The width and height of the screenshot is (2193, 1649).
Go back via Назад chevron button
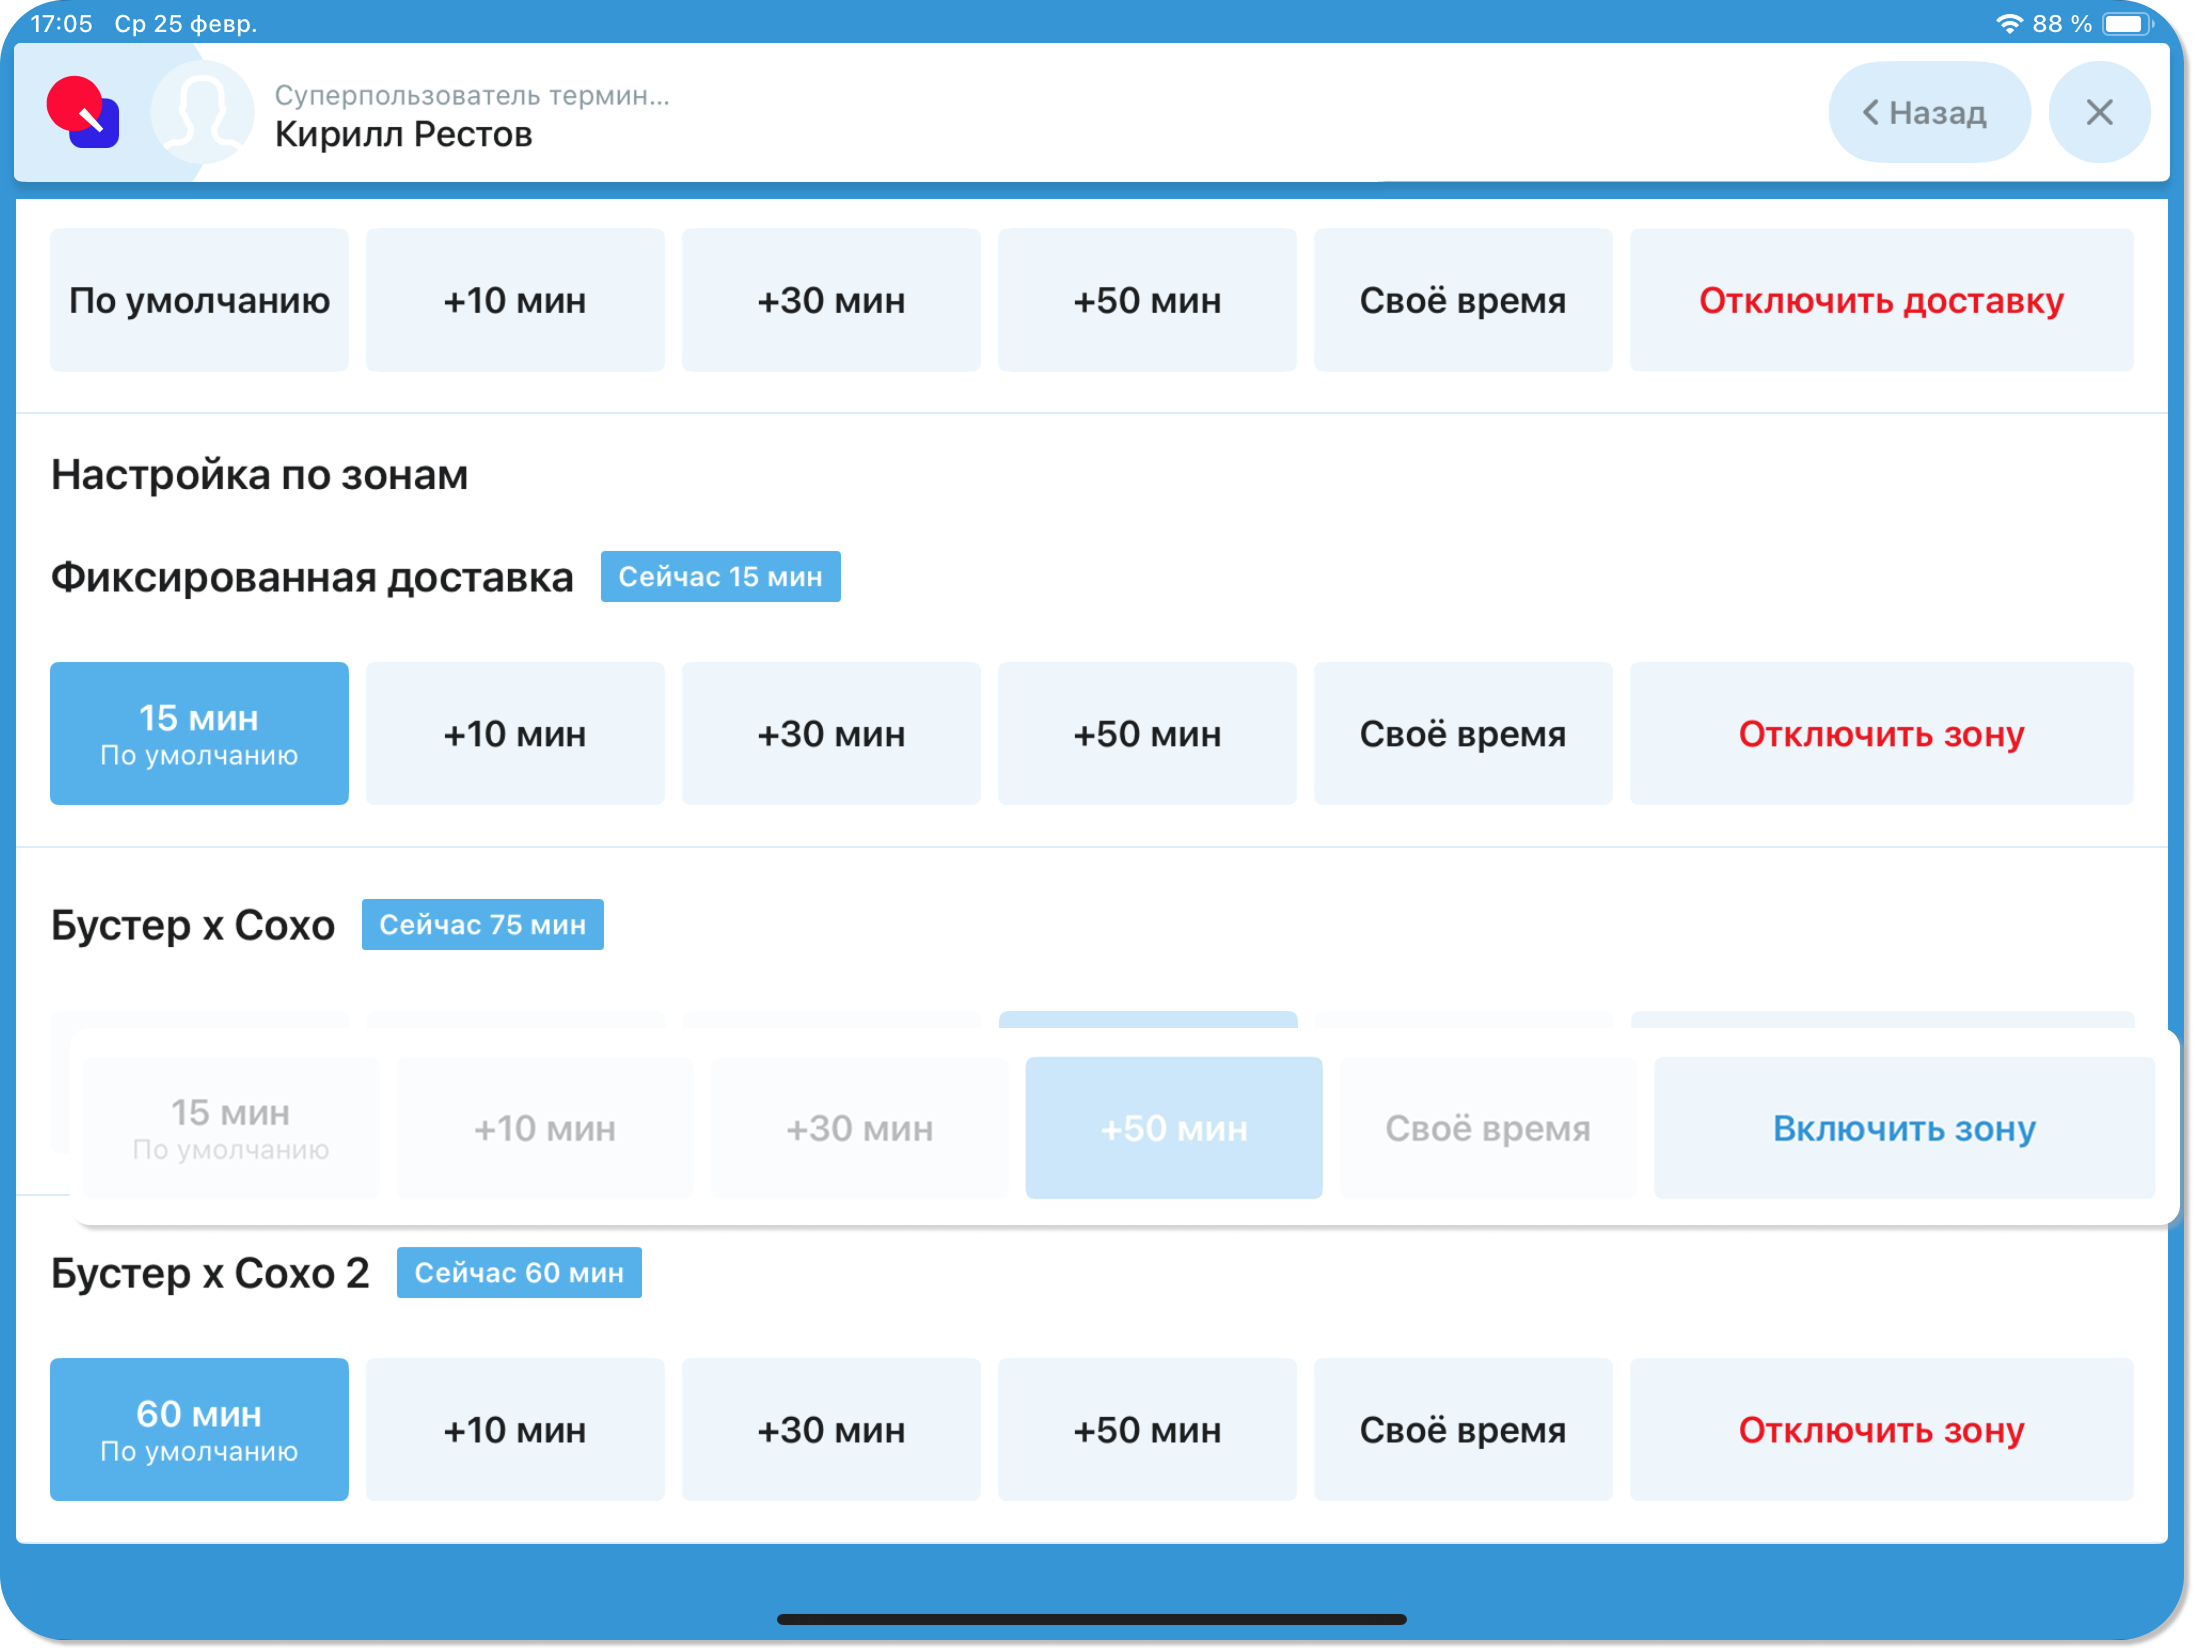click(1927, 112)
